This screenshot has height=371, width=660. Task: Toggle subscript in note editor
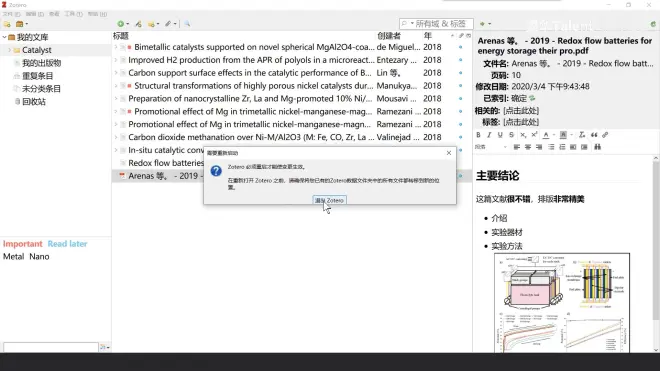[523, 135]
